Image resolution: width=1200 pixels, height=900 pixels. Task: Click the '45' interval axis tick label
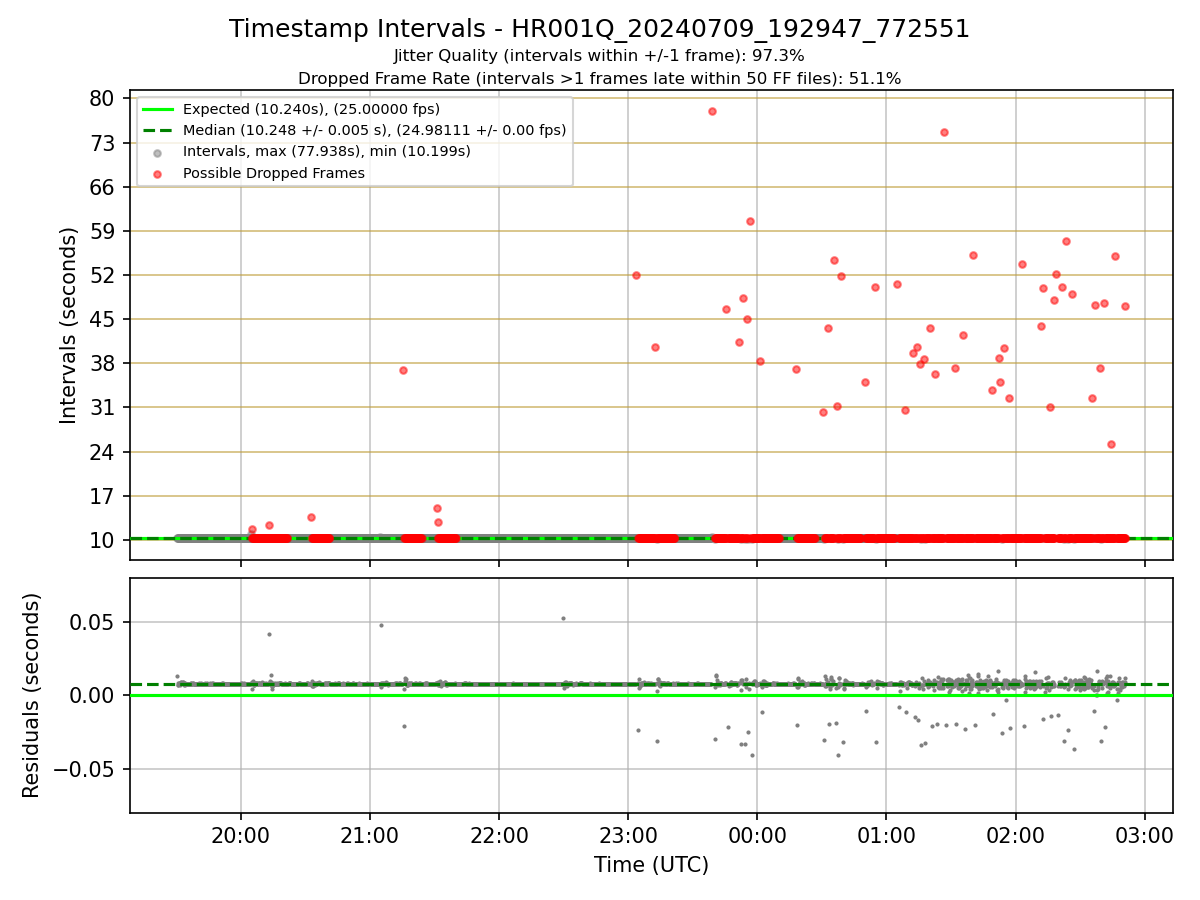[x=102, y=319]
